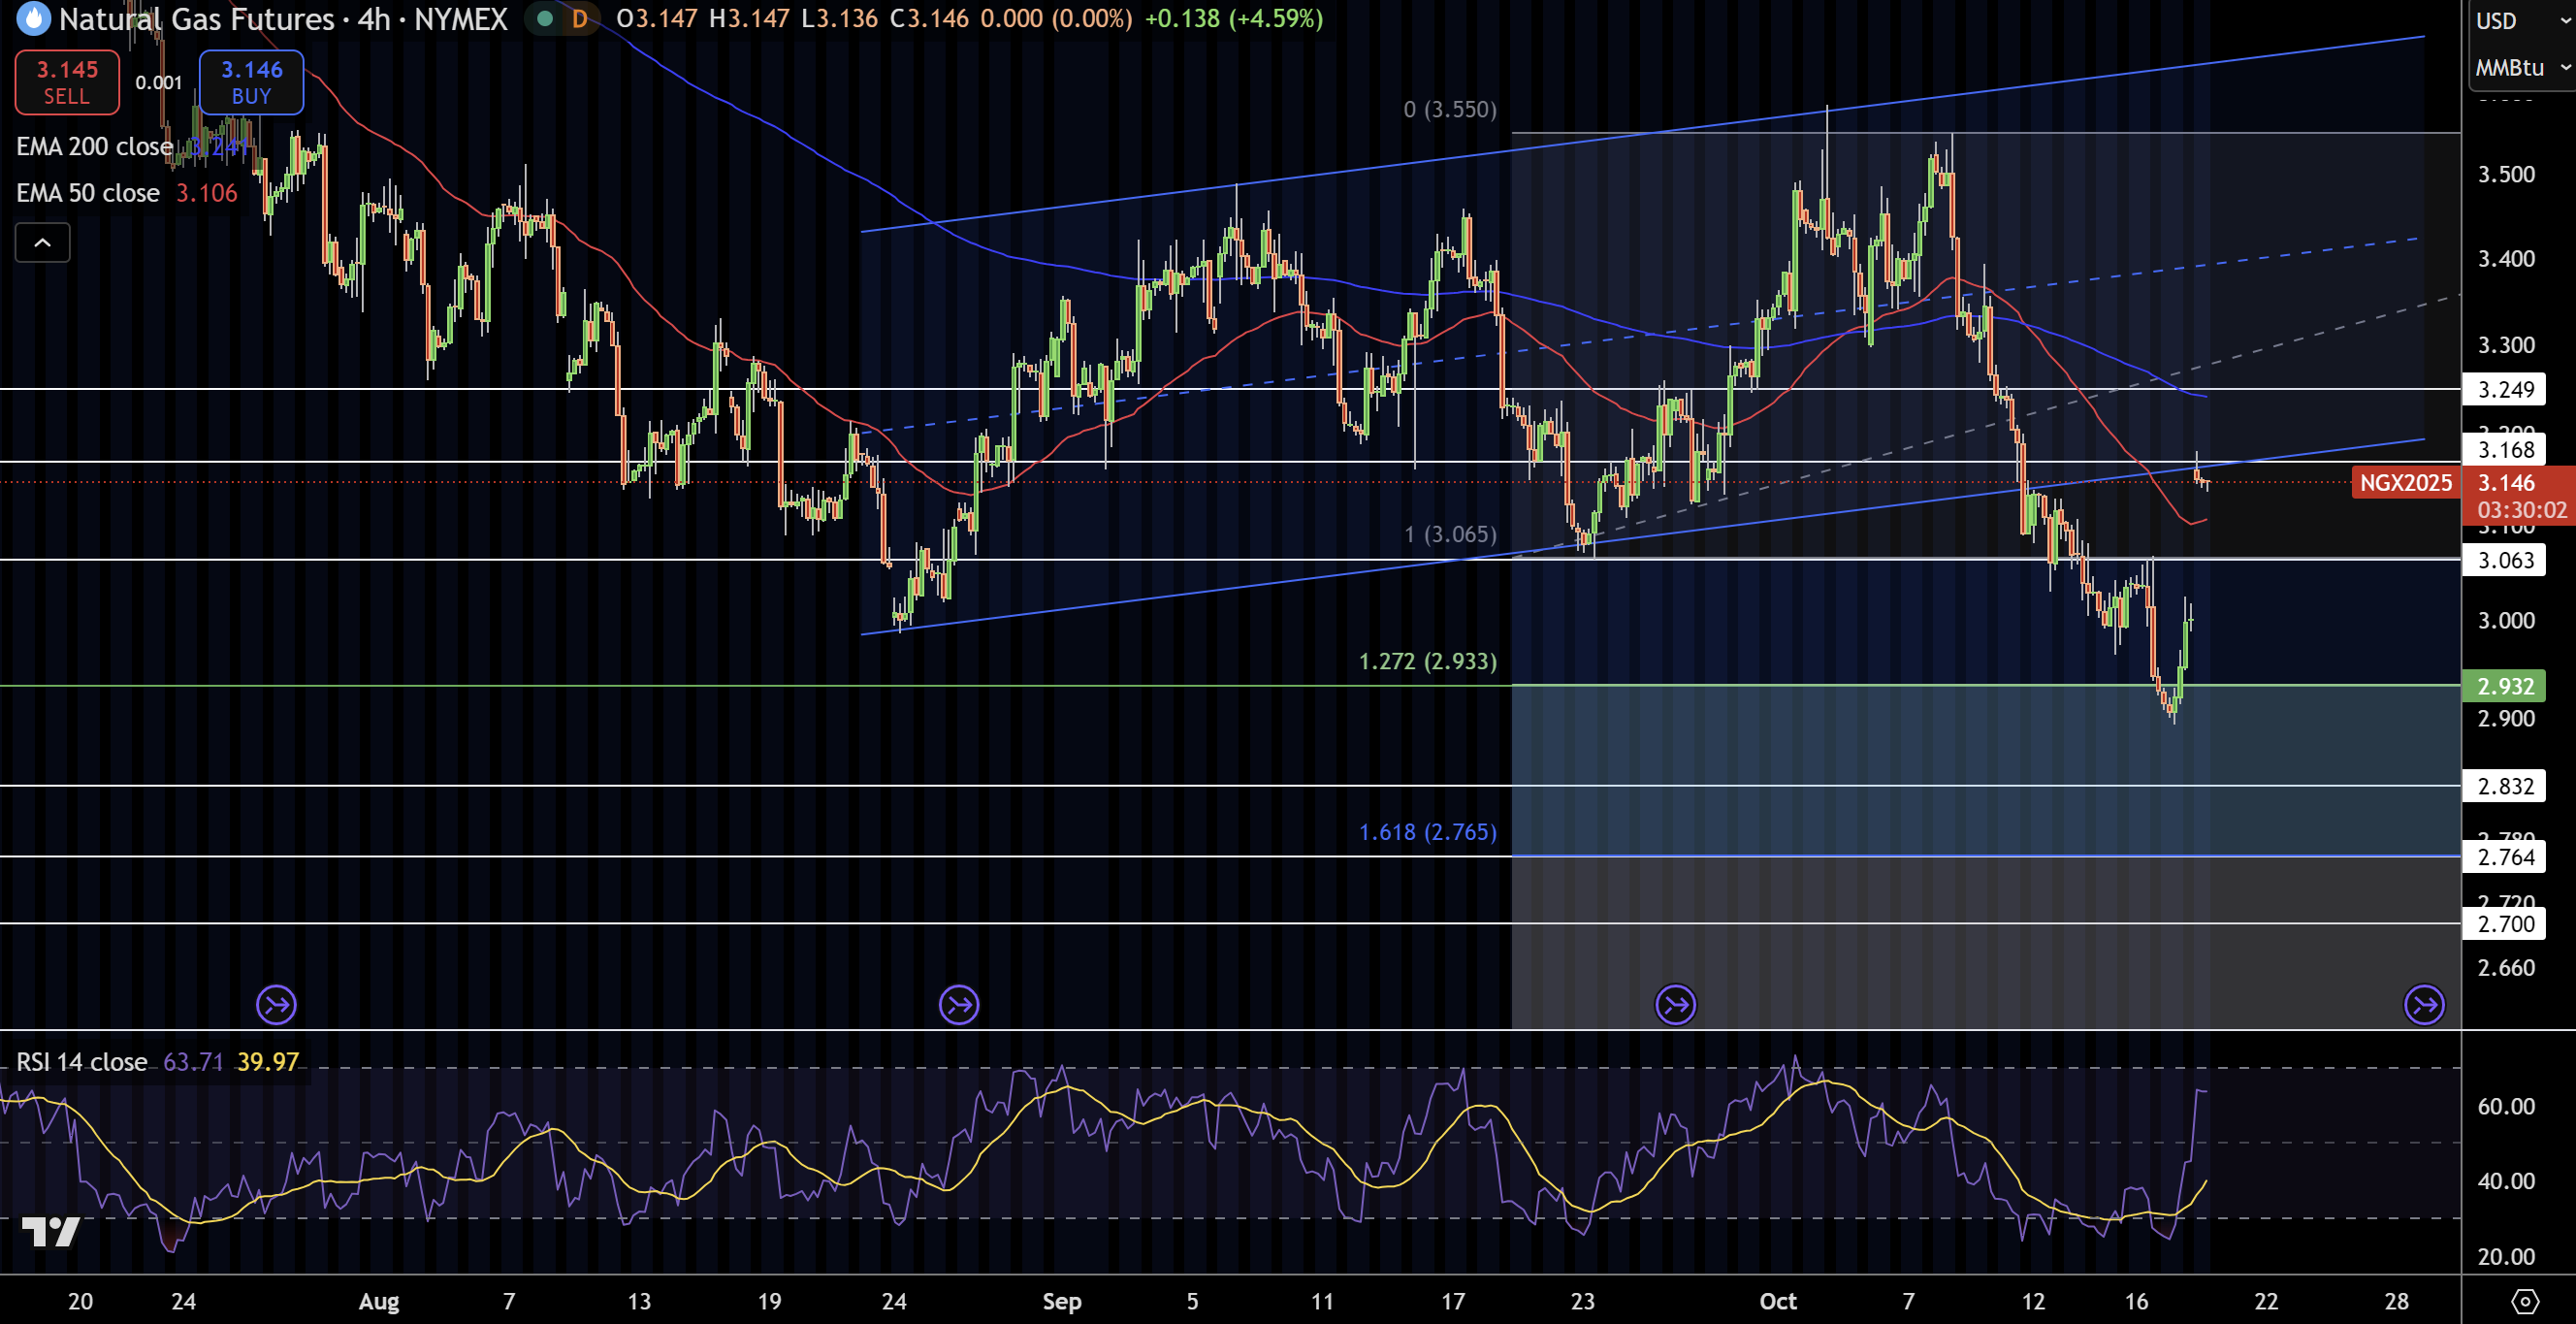Select the 1.272 (2.933) Fibonacci label
Screen dimensions: 2576x1324
[x=1427, y=661]
